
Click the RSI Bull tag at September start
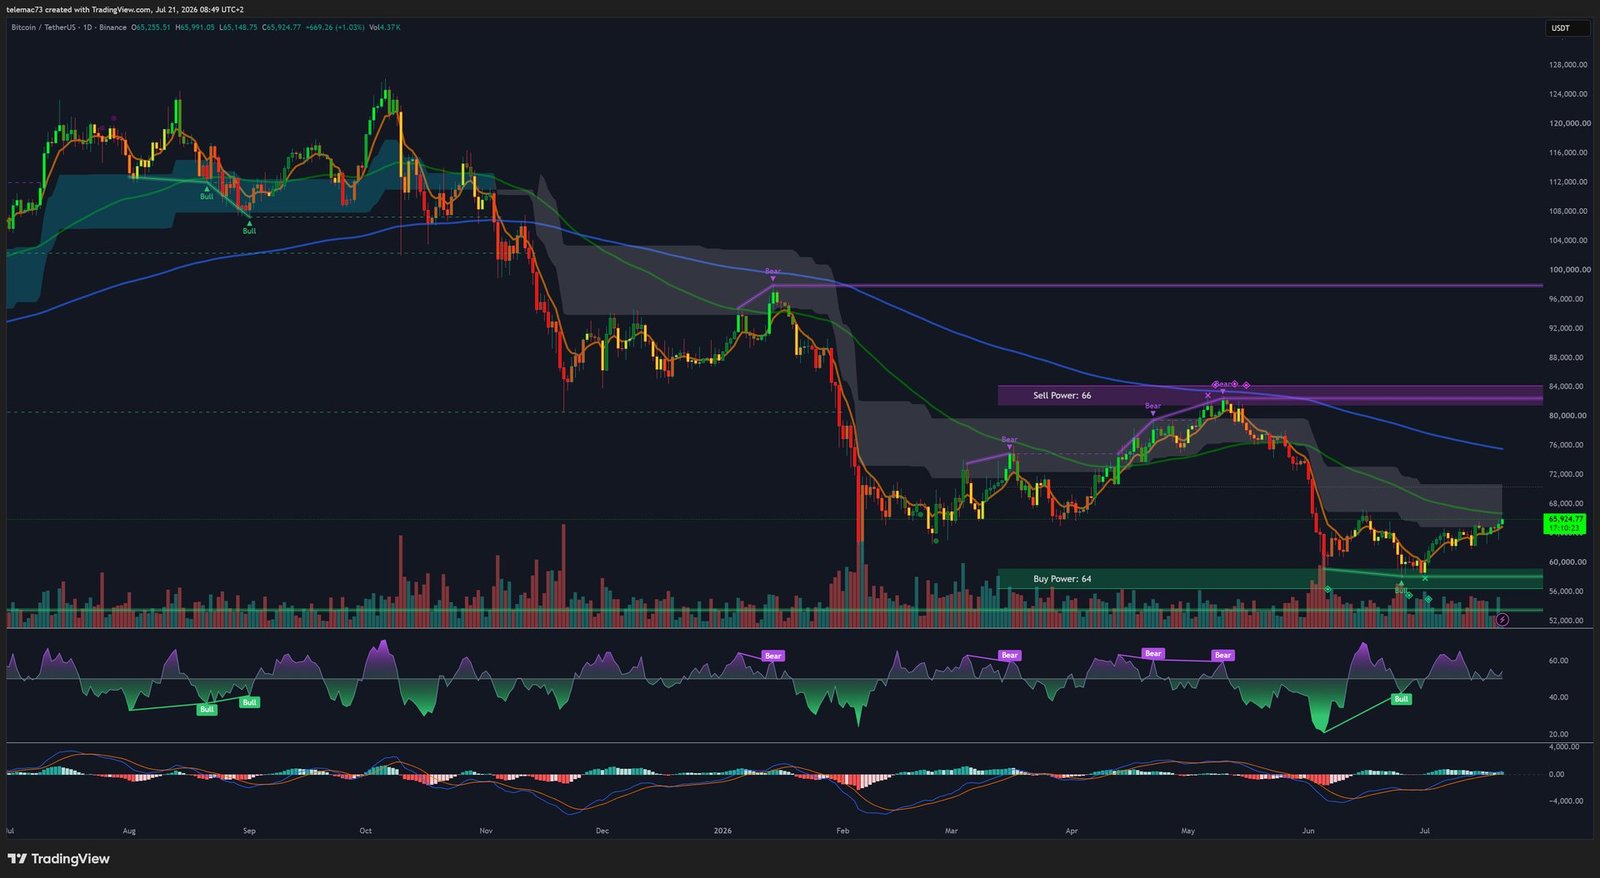point(250,702)
